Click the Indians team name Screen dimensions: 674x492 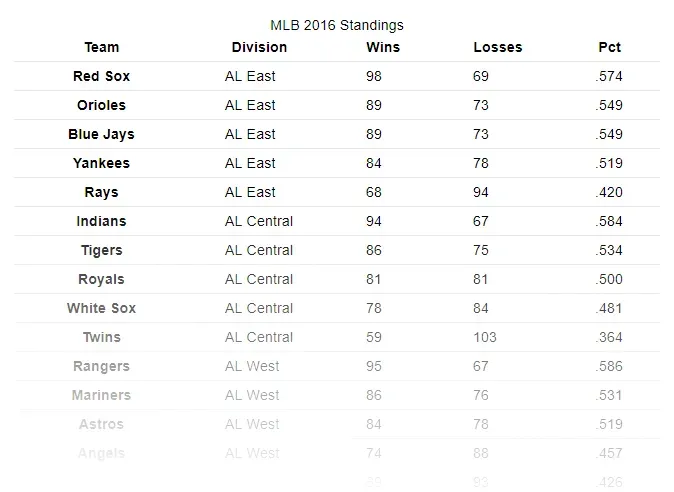(102, 221)
